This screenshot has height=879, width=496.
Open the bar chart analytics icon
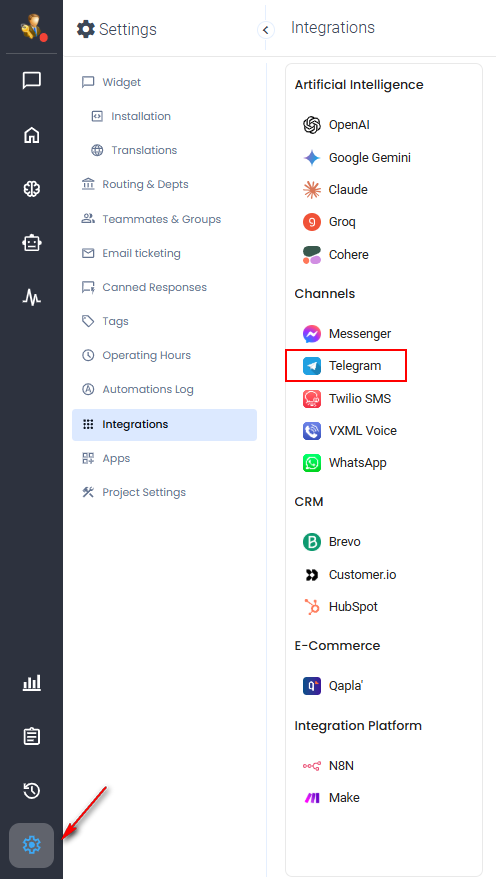31,682
